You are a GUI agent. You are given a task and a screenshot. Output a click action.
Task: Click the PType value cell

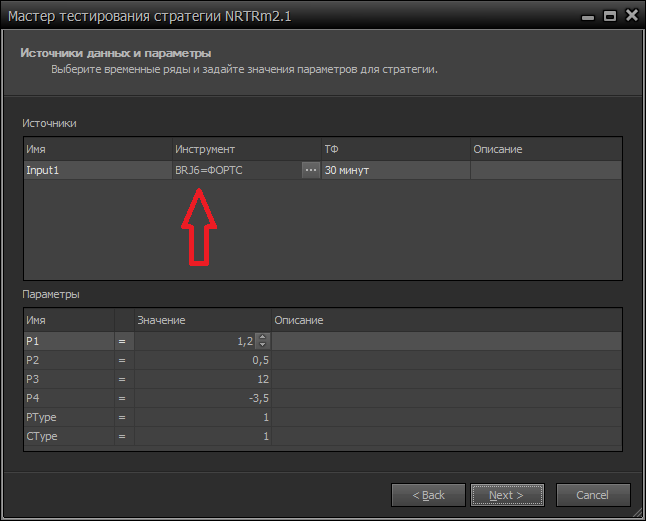(202, 418)
